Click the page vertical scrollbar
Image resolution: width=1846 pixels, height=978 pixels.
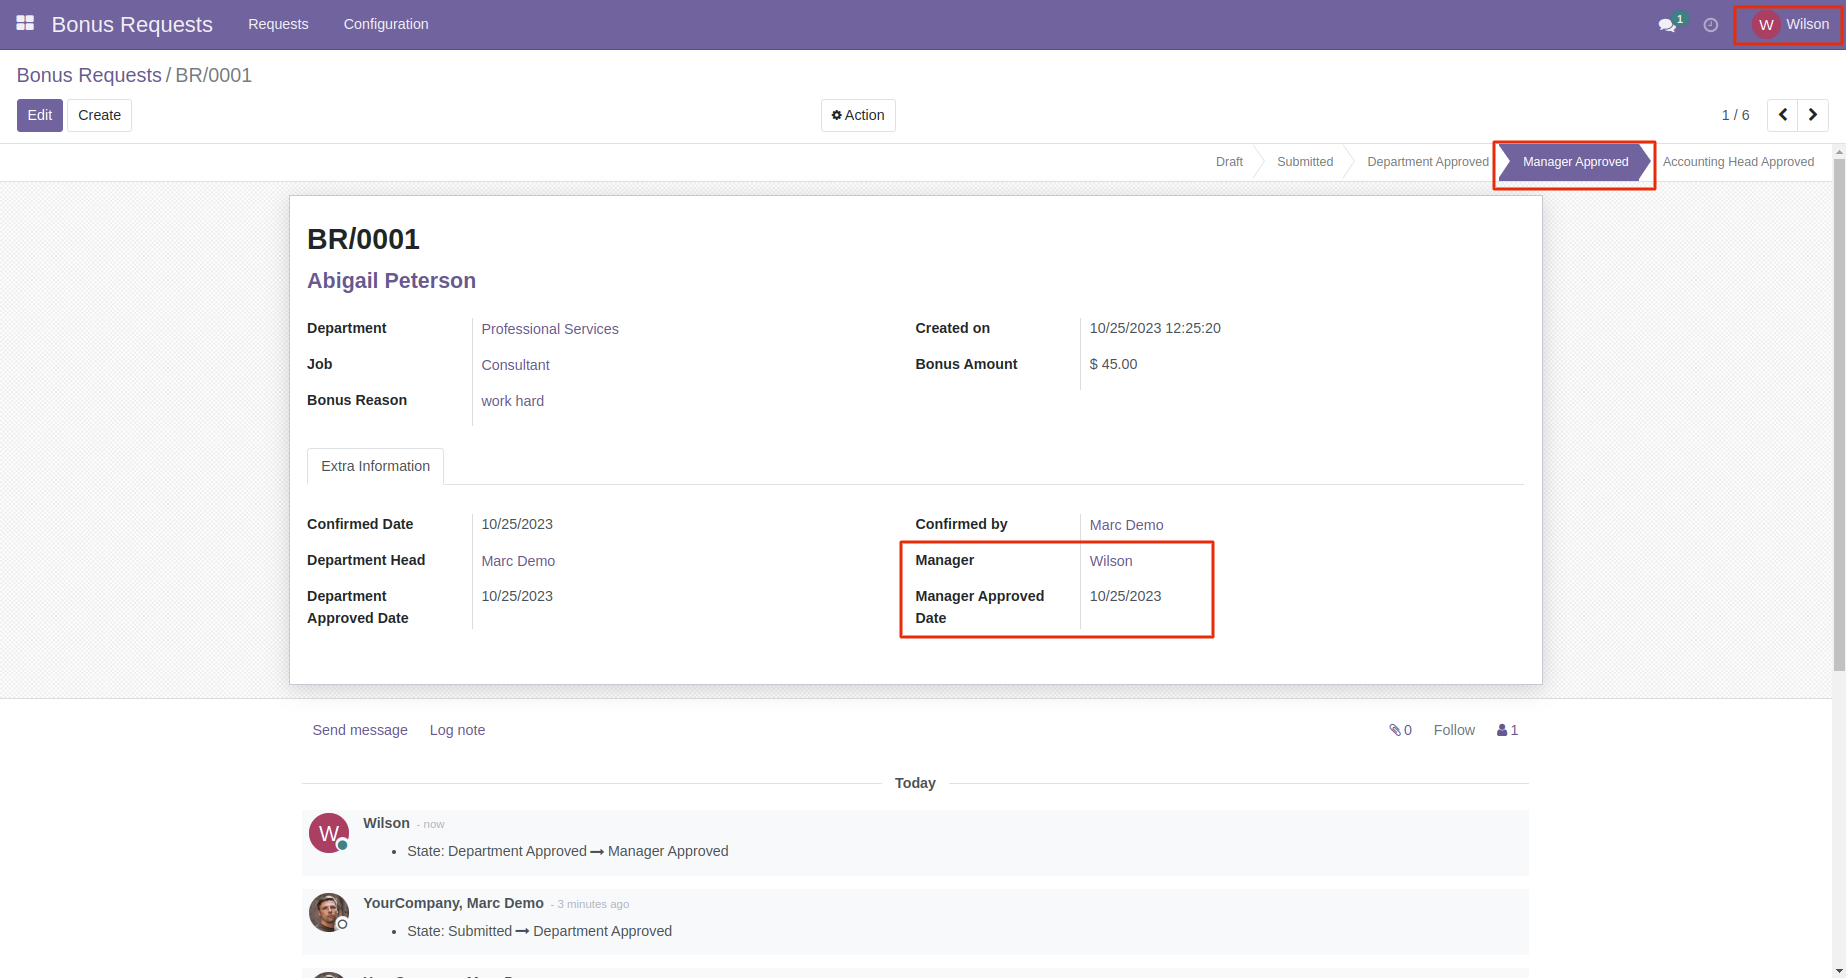[x=1839, y=415]
